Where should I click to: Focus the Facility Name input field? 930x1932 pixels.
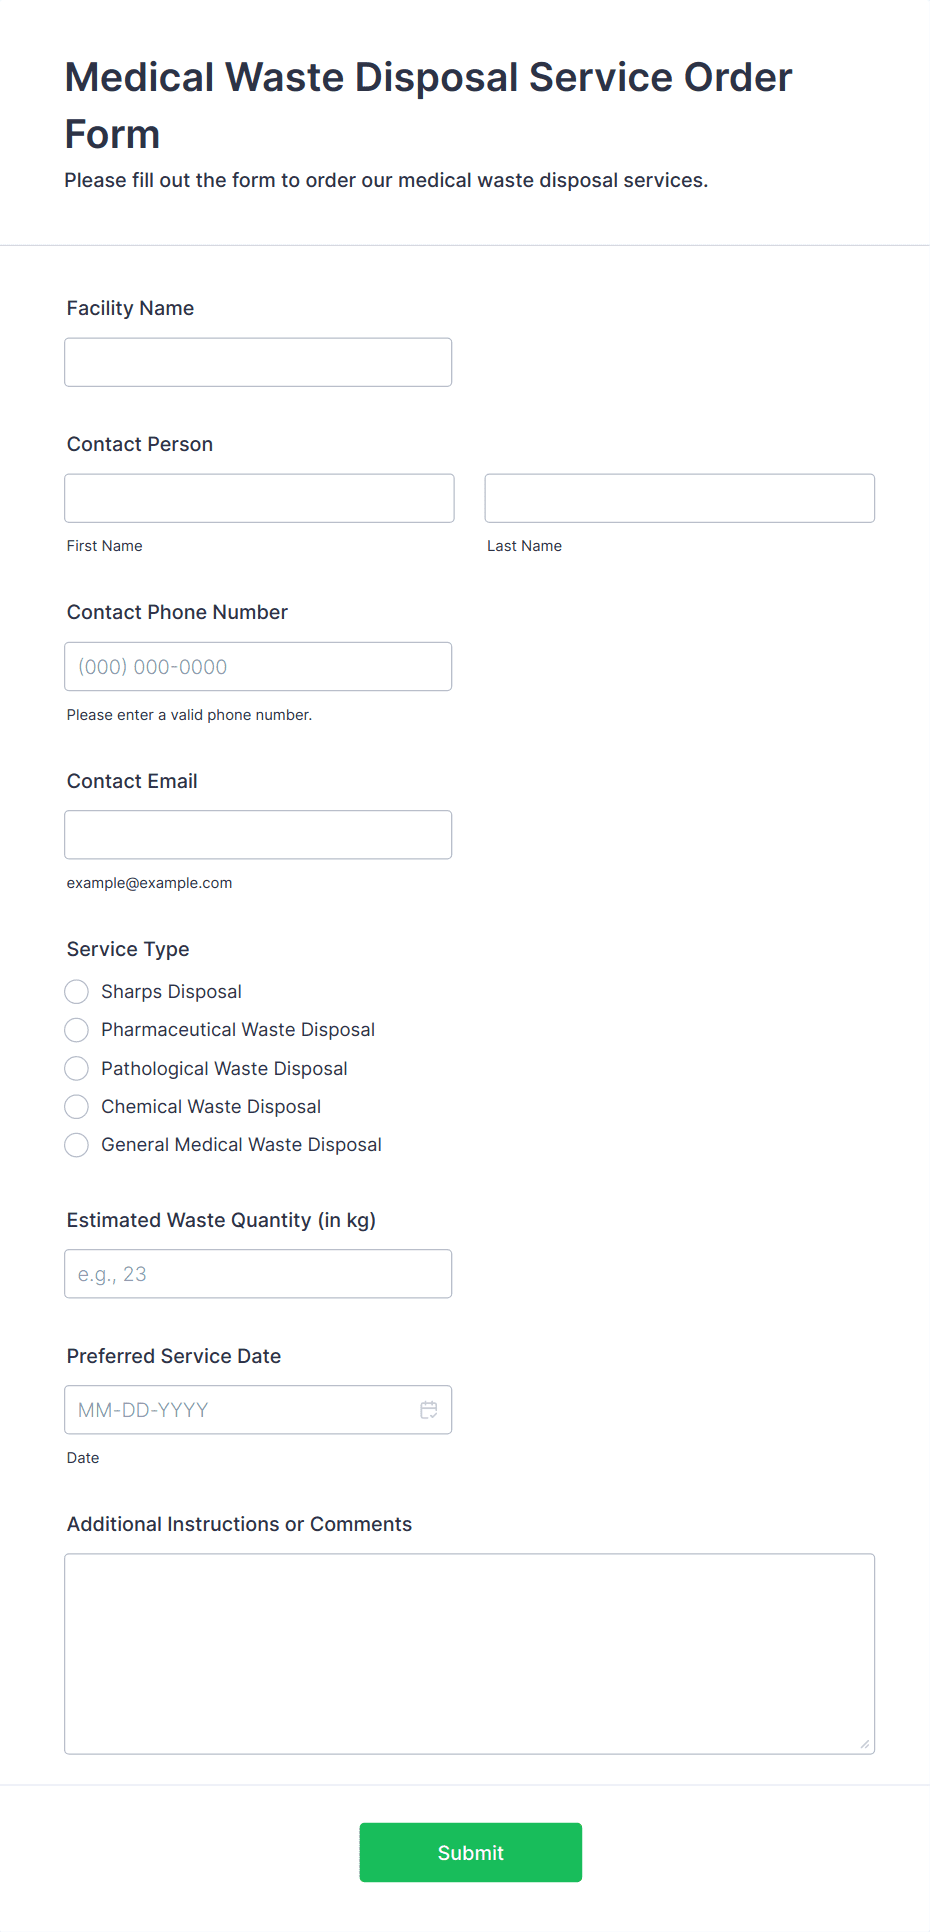click(x=258, y=362)
